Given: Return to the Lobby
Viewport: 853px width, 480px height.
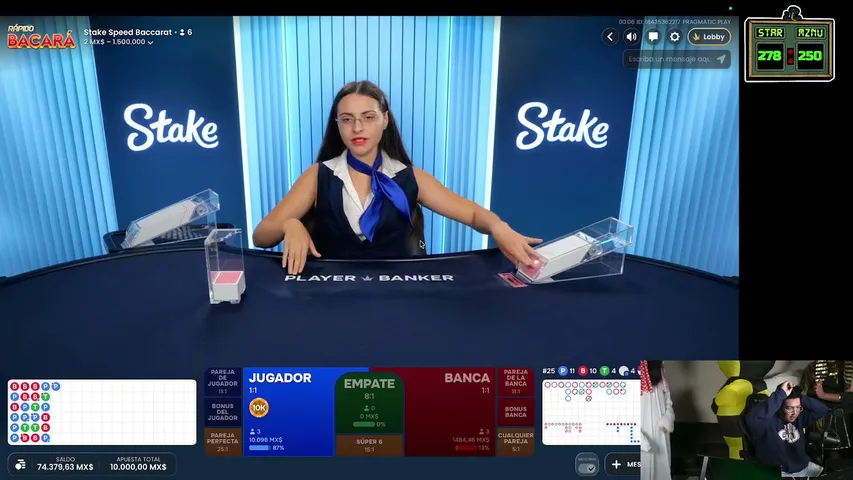Looking at the screenshot, I should tap(709, 36).
